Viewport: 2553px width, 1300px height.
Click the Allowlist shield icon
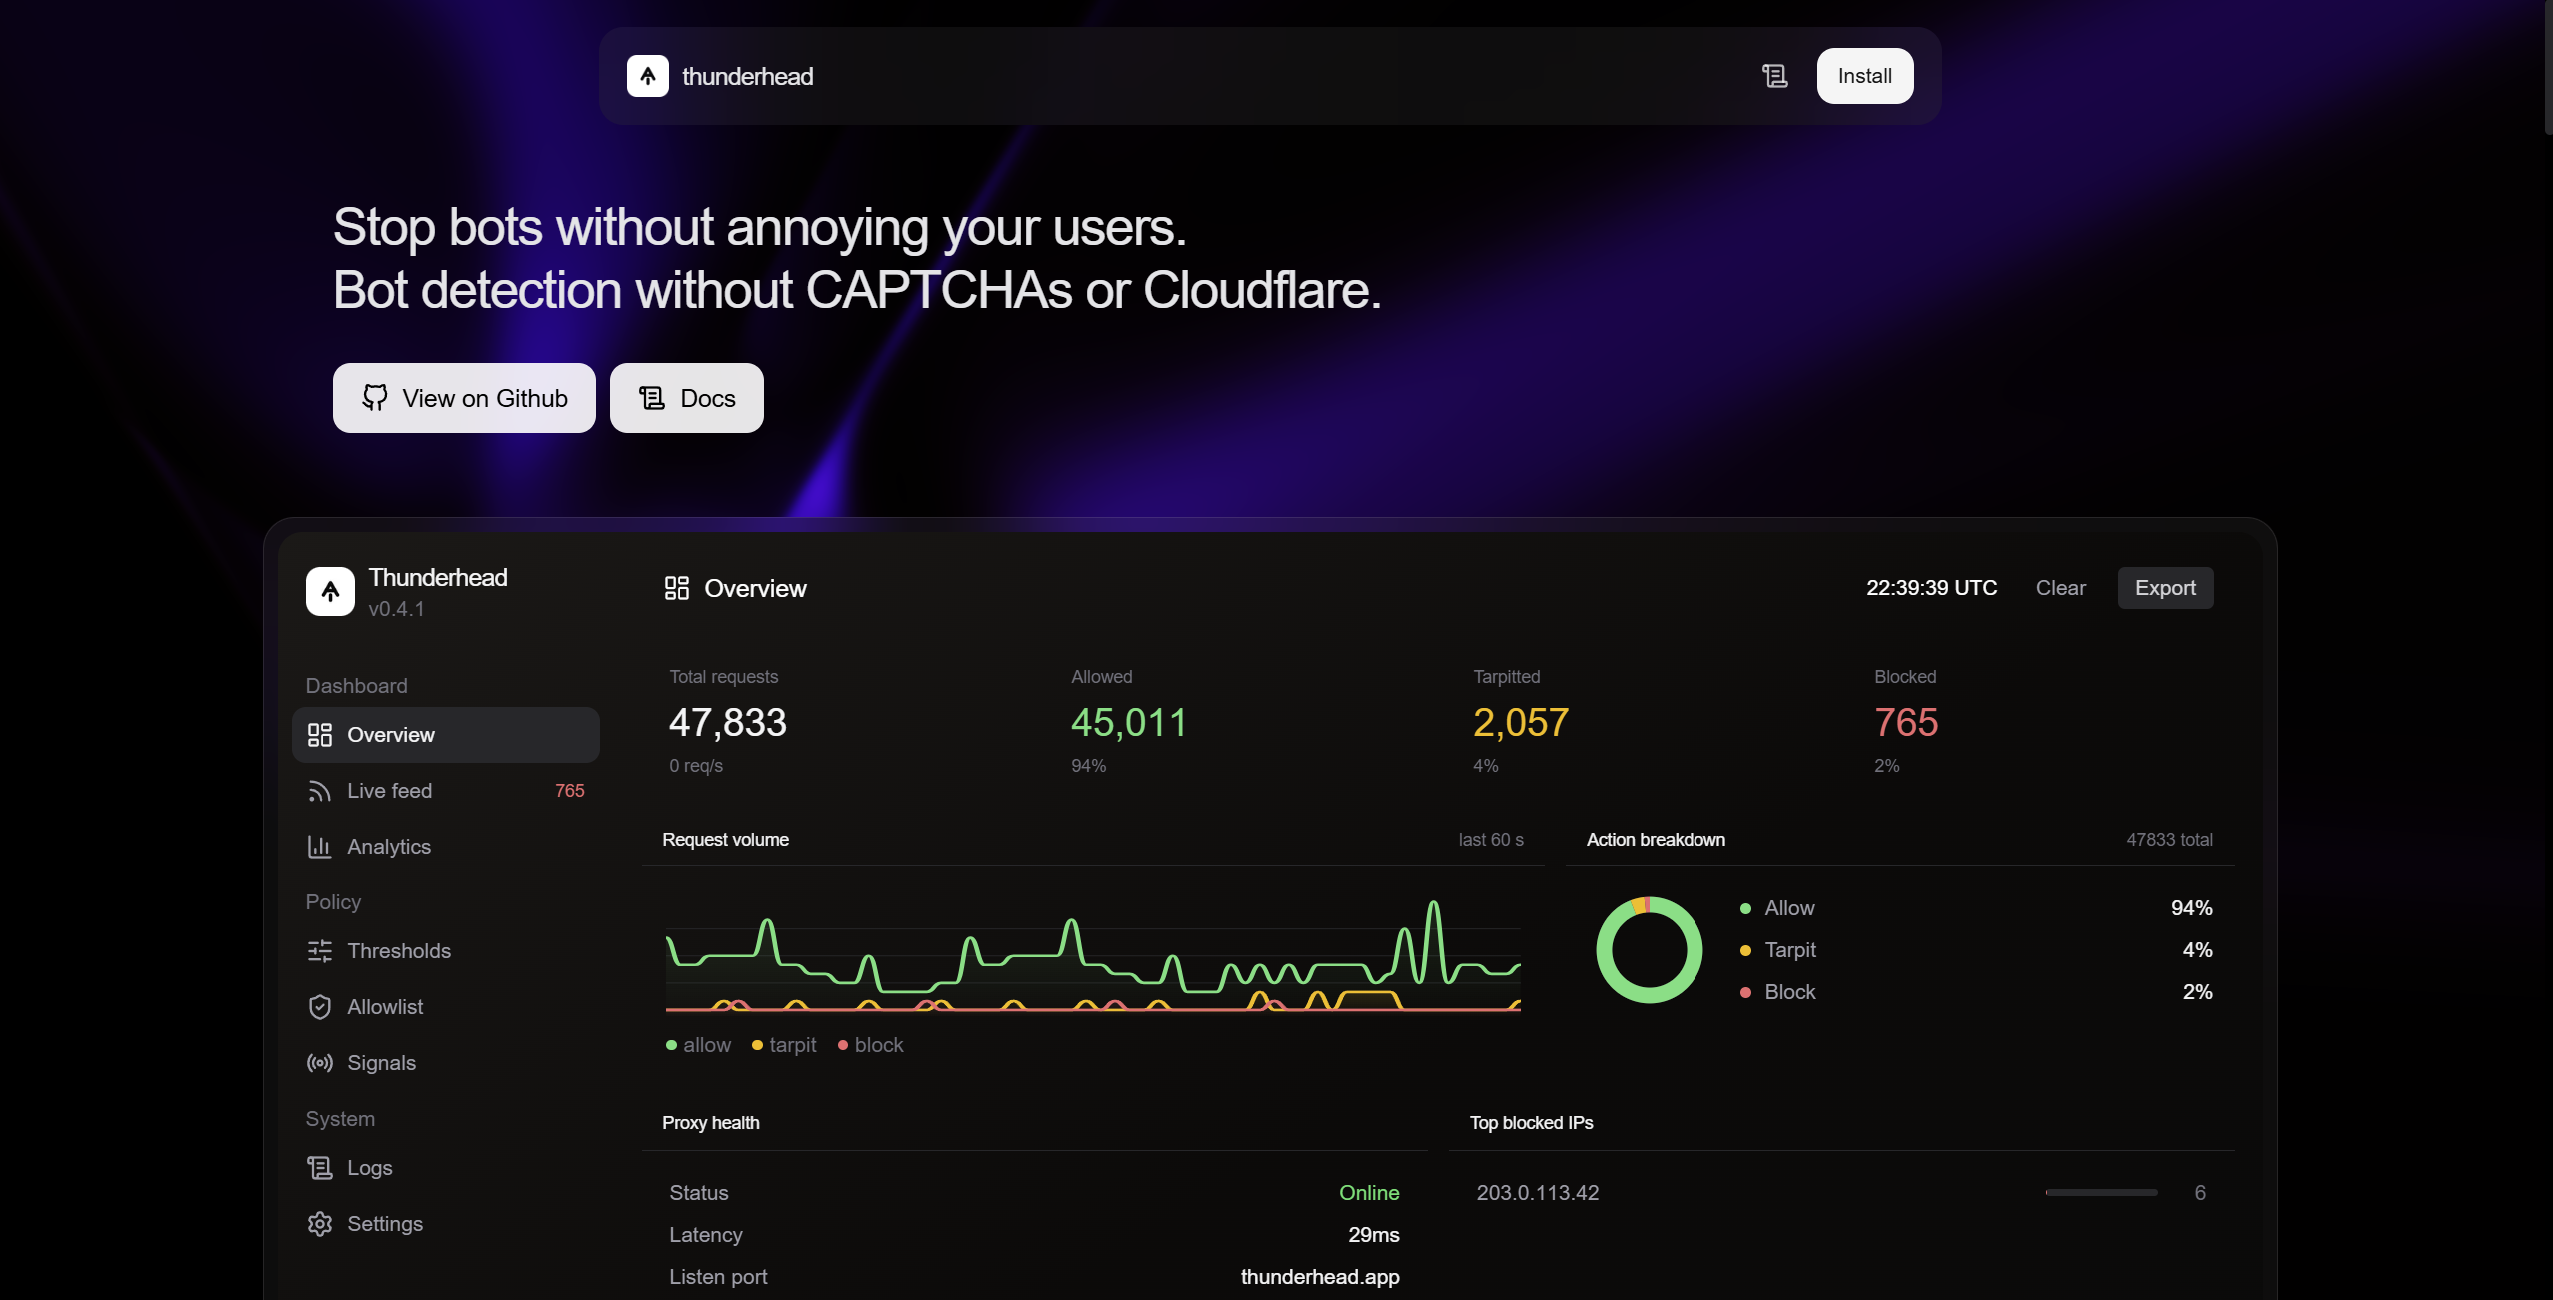point(320,1007)
